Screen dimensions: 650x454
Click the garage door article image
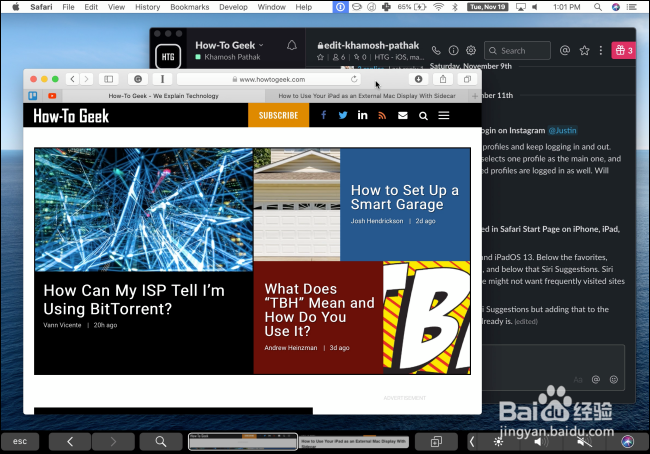297,204
